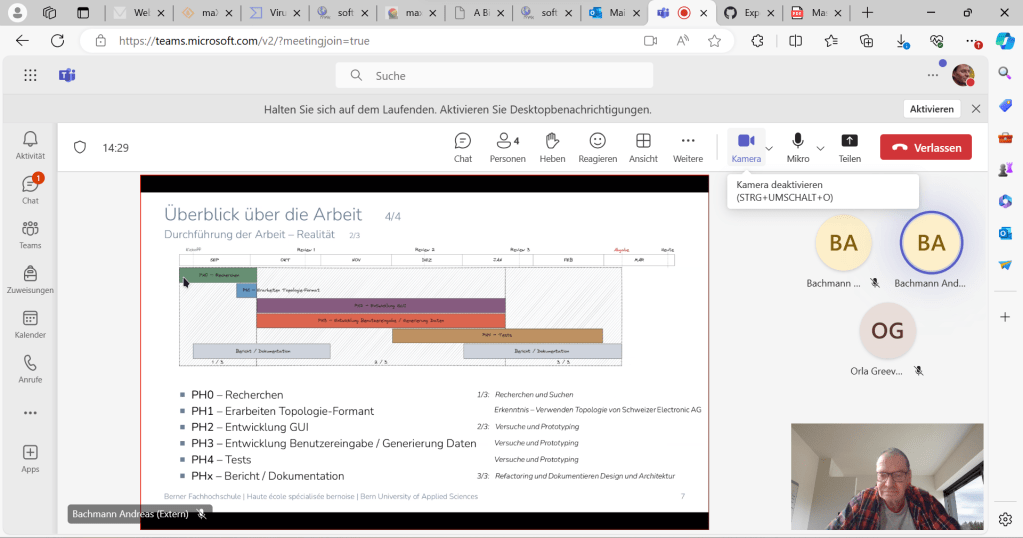Share screen with Teilen button
The width and height of the screenshot is (1023, 538).
click(x=849, y=147)
